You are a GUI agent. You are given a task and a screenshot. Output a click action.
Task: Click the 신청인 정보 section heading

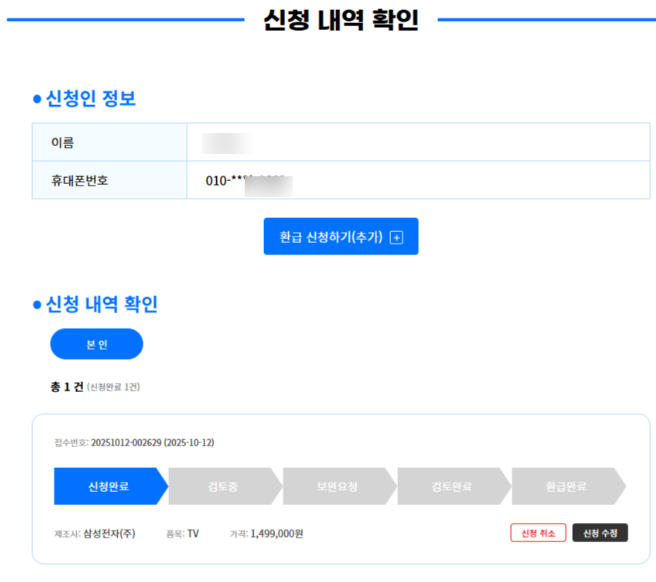[x=91, y=99]
